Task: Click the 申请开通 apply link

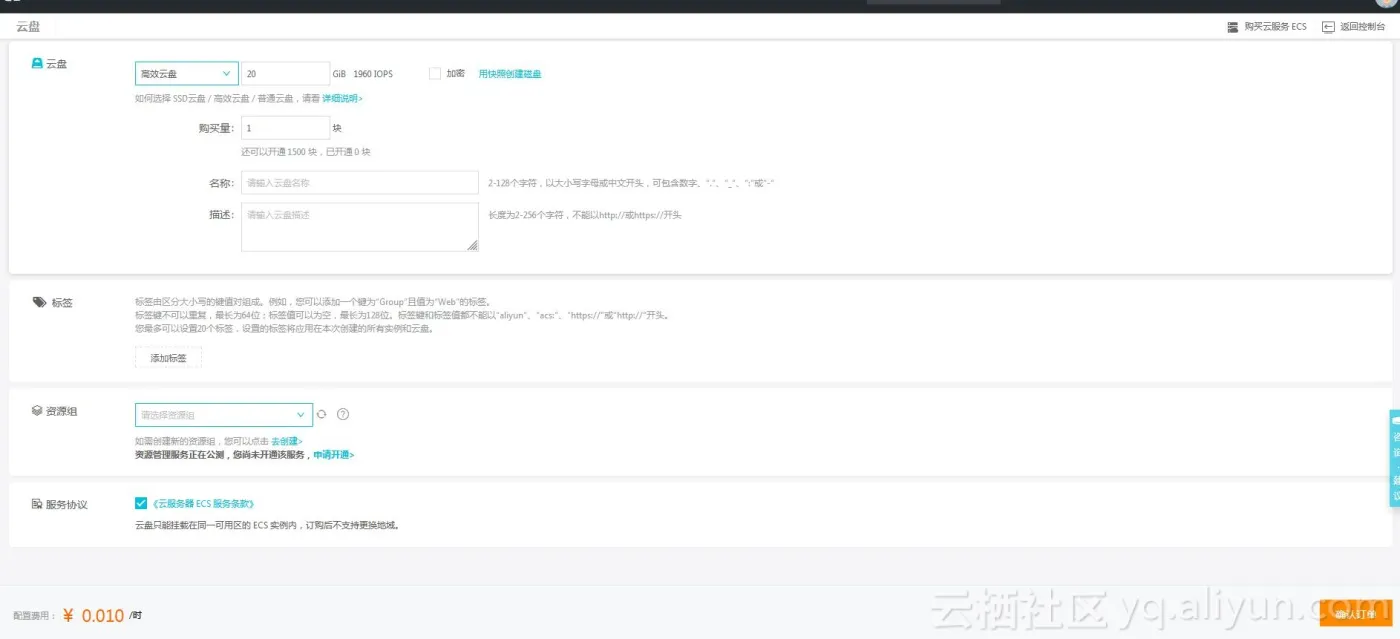Action: pos(334,455)
